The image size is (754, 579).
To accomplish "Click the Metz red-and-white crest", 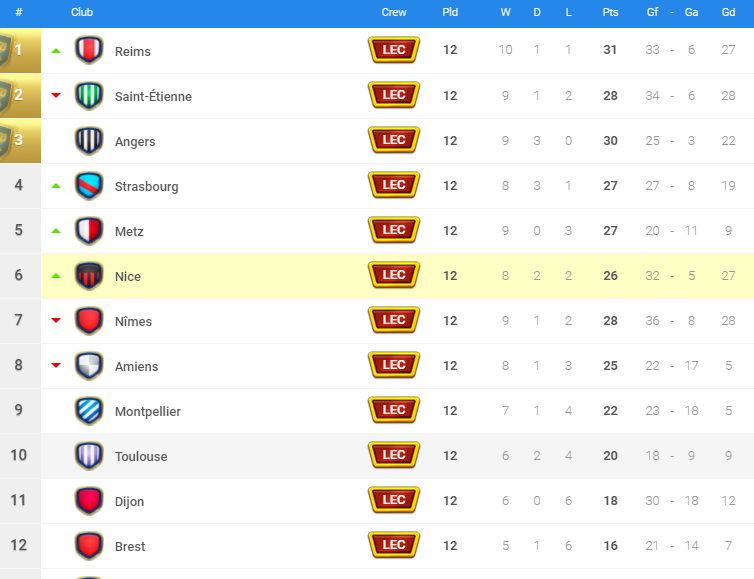I will pyautogui.click(x=89, y=231).
